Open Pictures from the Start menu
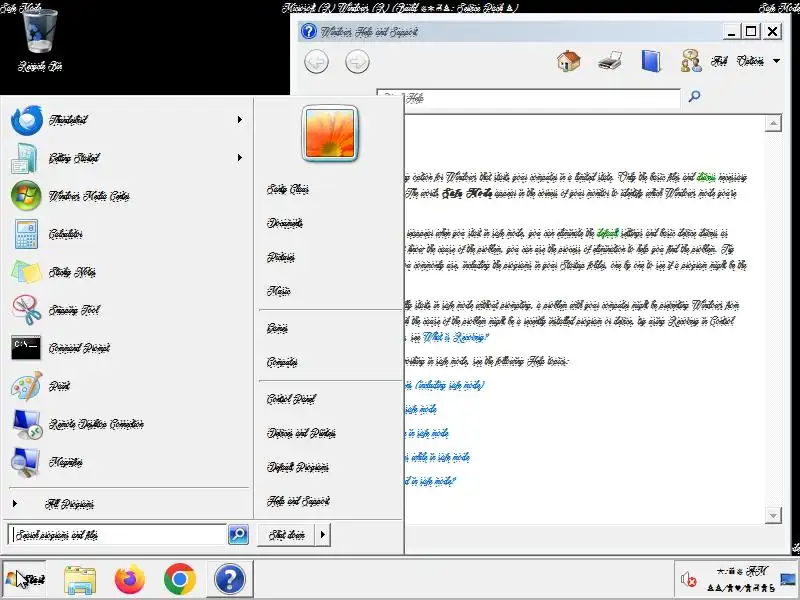Viewport: 800px width, 600px height. 281,257
